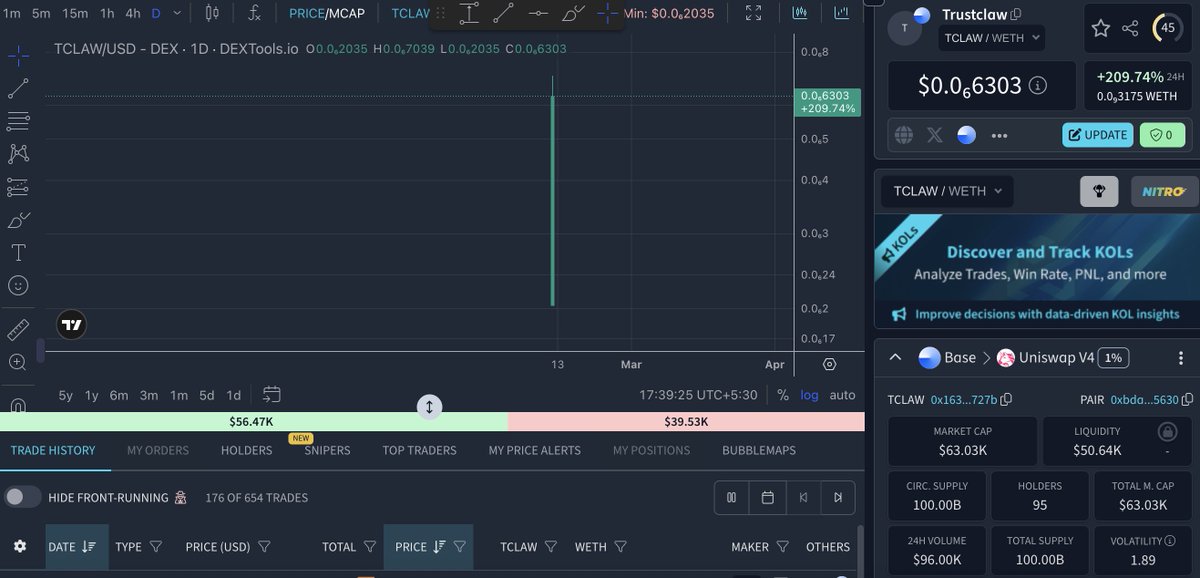The height and width of the screenshot is (578, 1200).
Task: Open the MY PRICE ALERTS tab
Action: point(534,450)
